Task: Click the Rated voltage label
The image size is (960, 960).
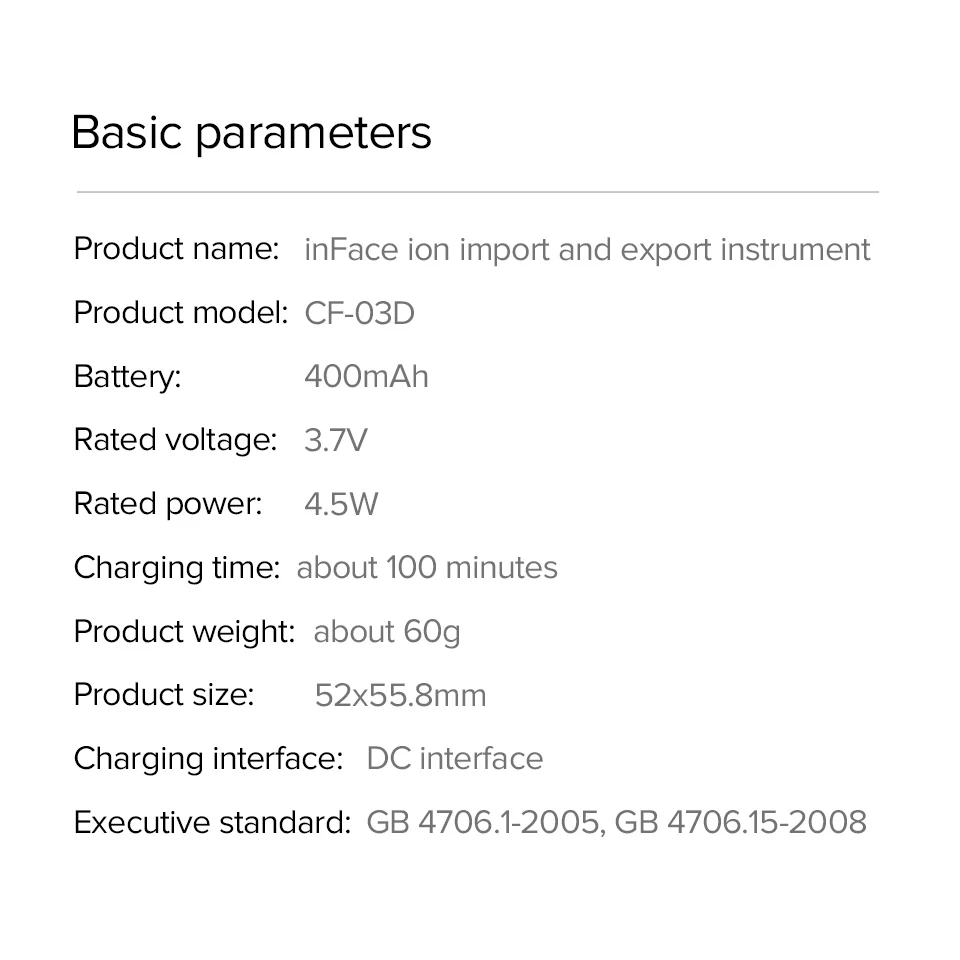Action: (175, 441)
